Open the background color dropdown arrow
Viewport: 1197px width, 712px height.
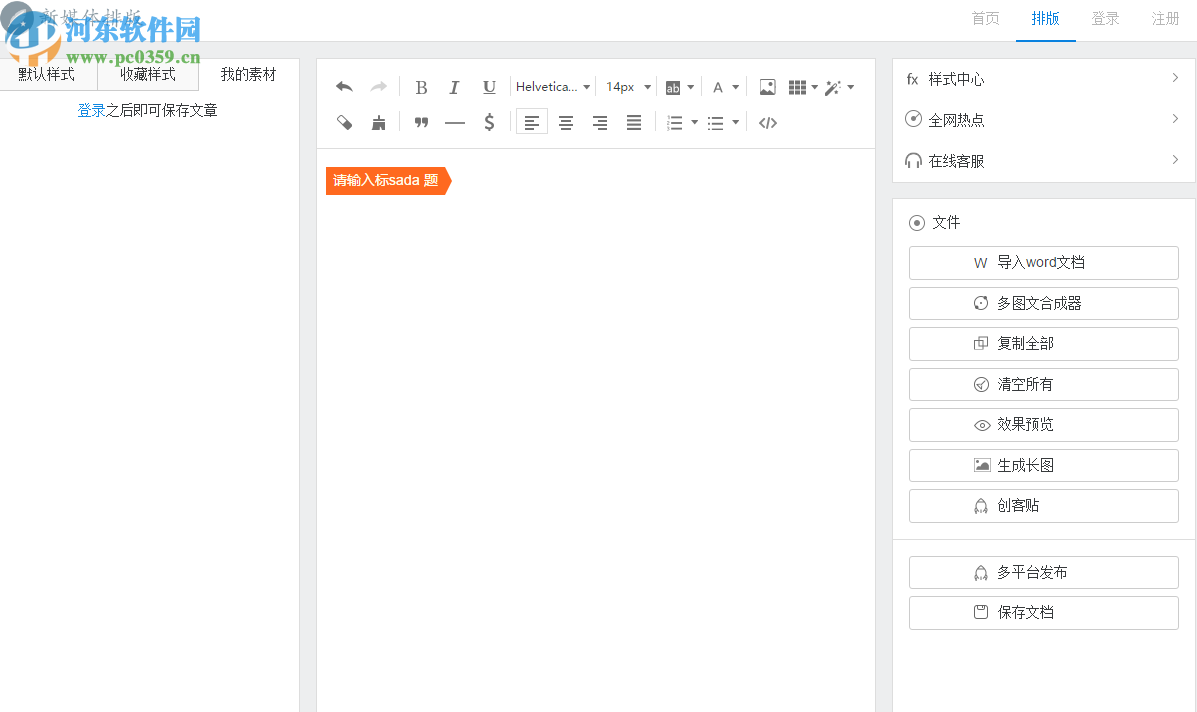click(x=691, y=87)
